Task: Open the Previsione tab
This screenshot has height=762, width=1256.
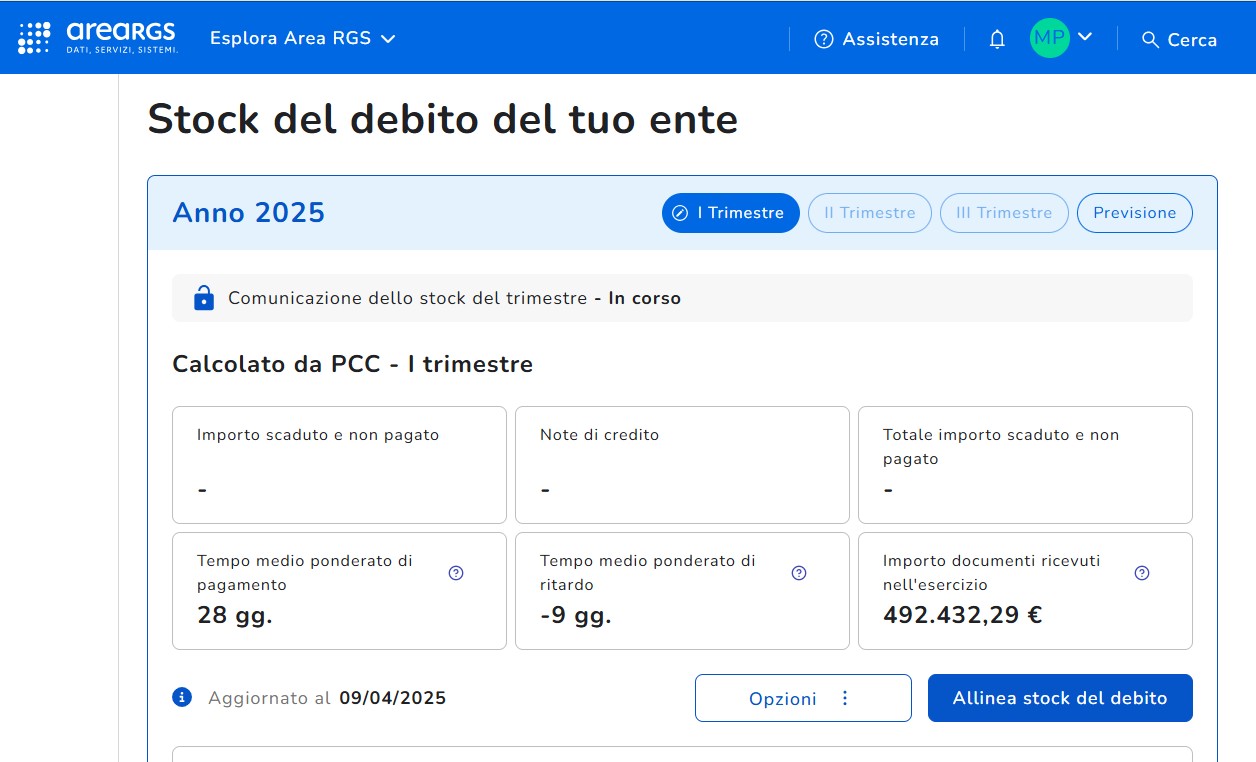Action: click(1134, 213)
